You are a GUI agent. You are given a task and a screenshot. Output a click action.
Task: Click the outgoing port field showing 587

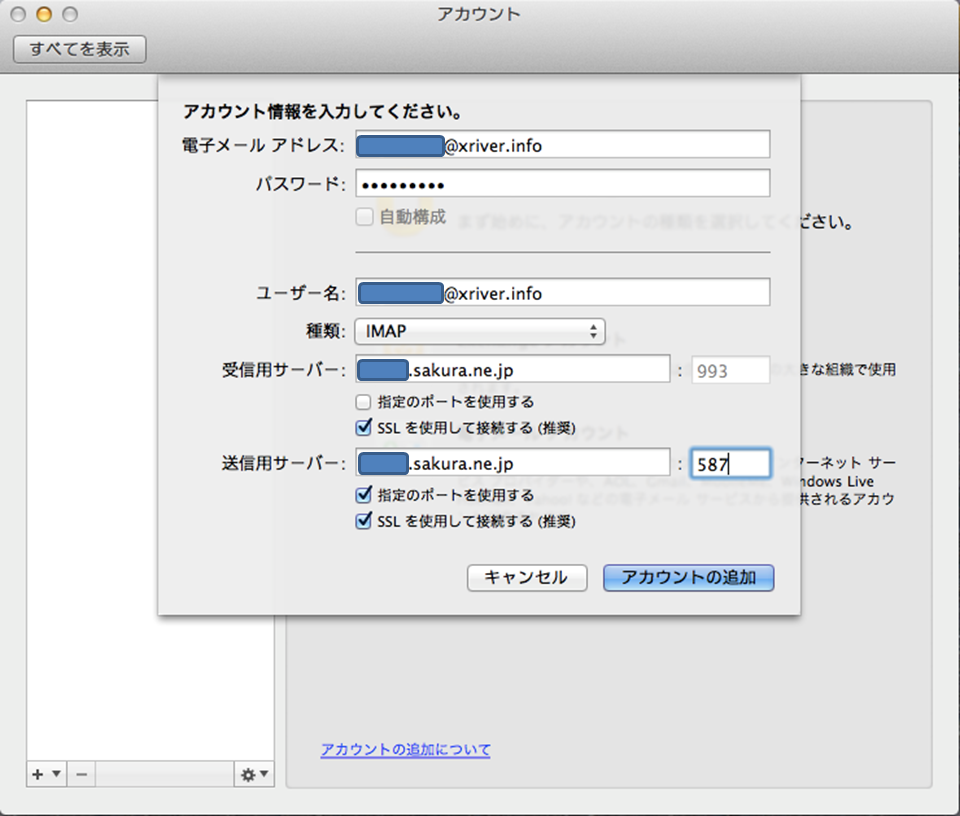(x=730, y=464)
